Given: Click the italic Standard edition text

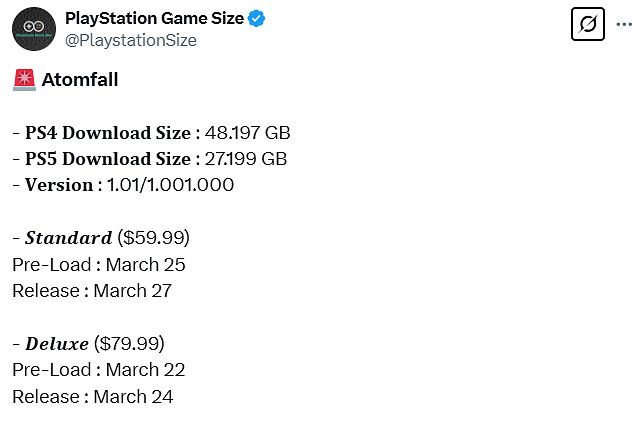Looking at the screenshot, I should (x=68, y=238).
